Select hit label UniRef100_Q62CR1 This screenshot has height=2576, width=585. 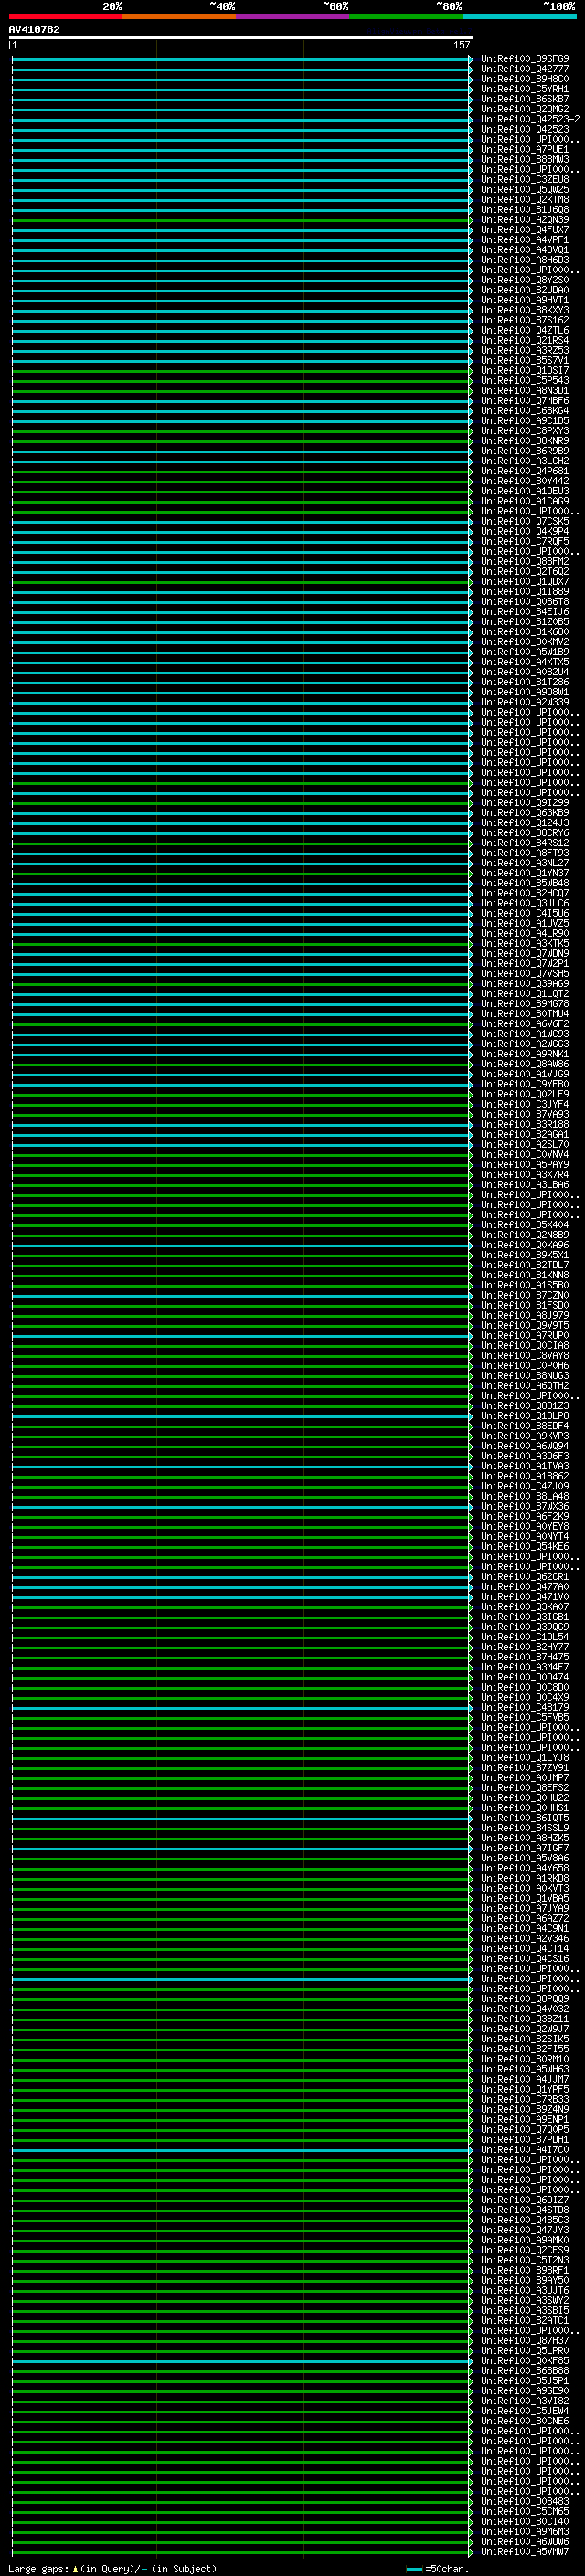(x=524, y=1577)
